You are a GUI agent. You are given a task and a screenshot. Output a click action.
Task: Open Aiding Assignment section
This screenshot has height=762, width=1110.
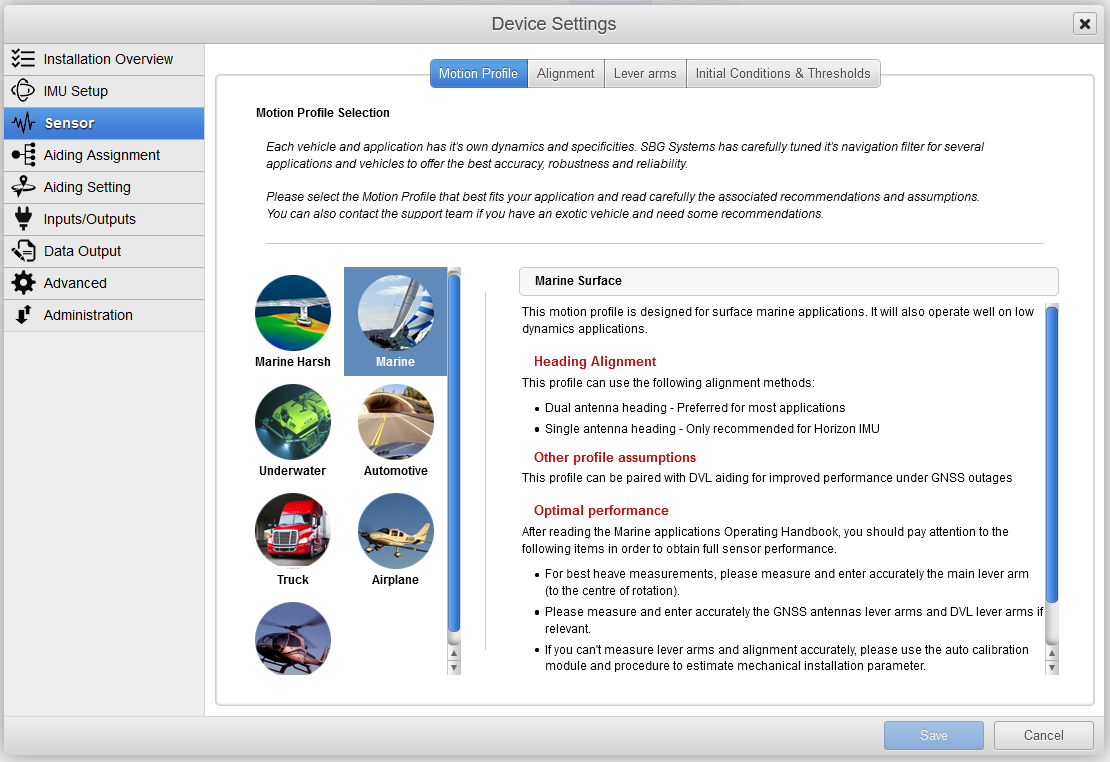[104, 155]
